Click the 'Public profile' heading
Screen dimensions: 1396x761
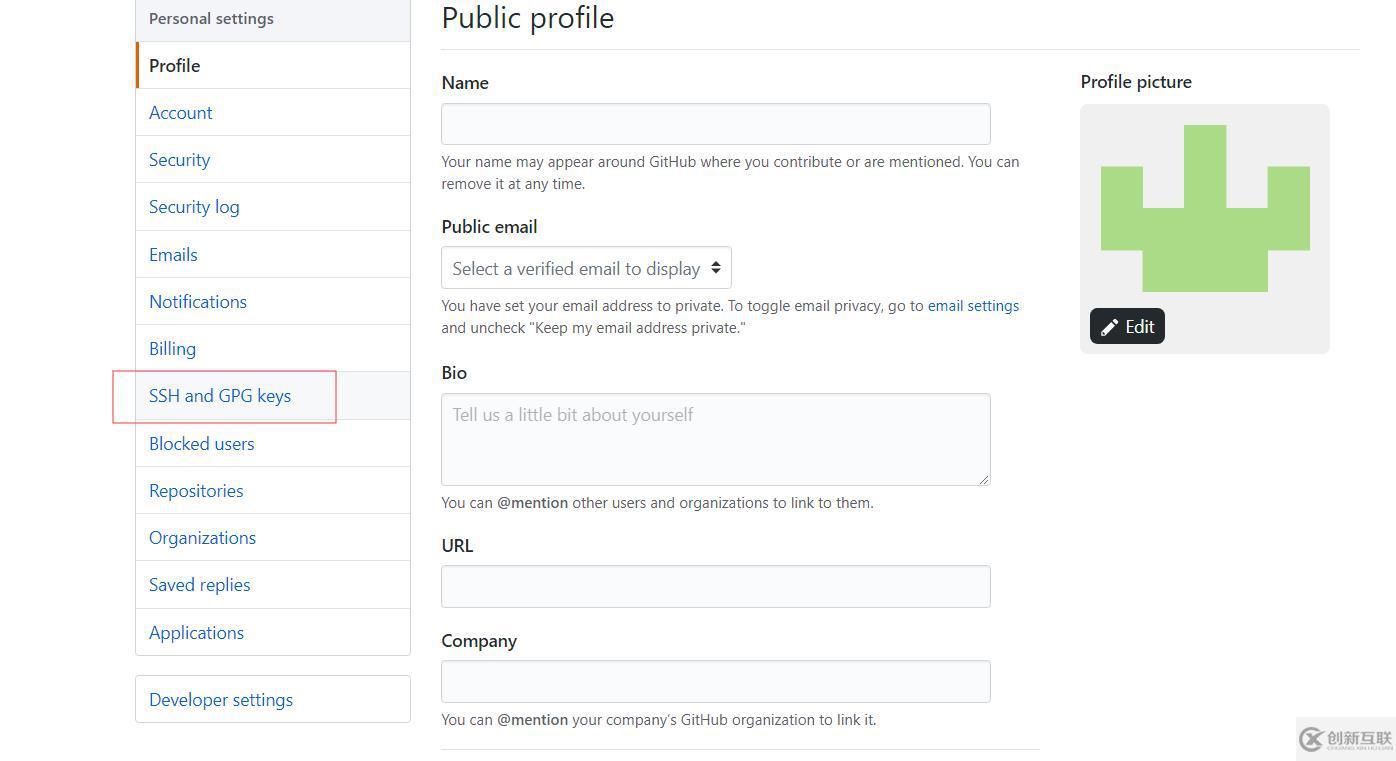pos(528,18)
